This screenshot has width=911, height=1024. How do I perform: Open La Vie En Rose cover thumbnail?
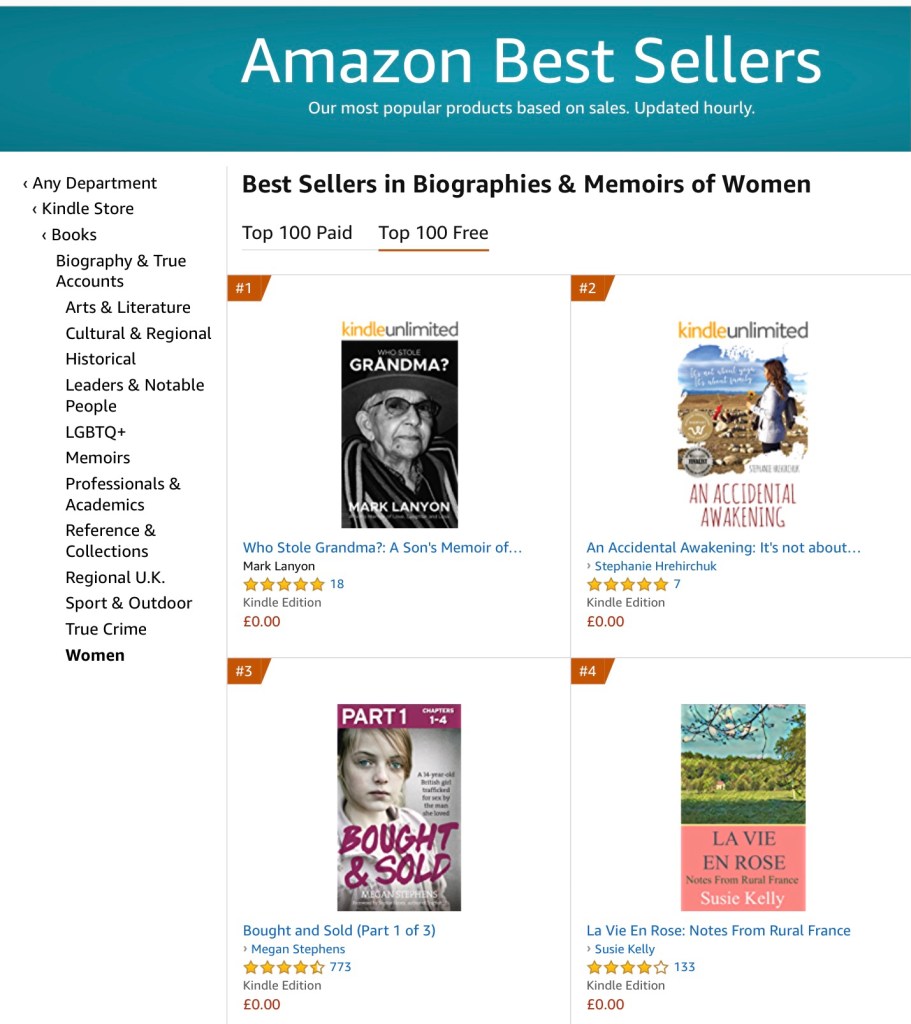[x=742, y=807]
